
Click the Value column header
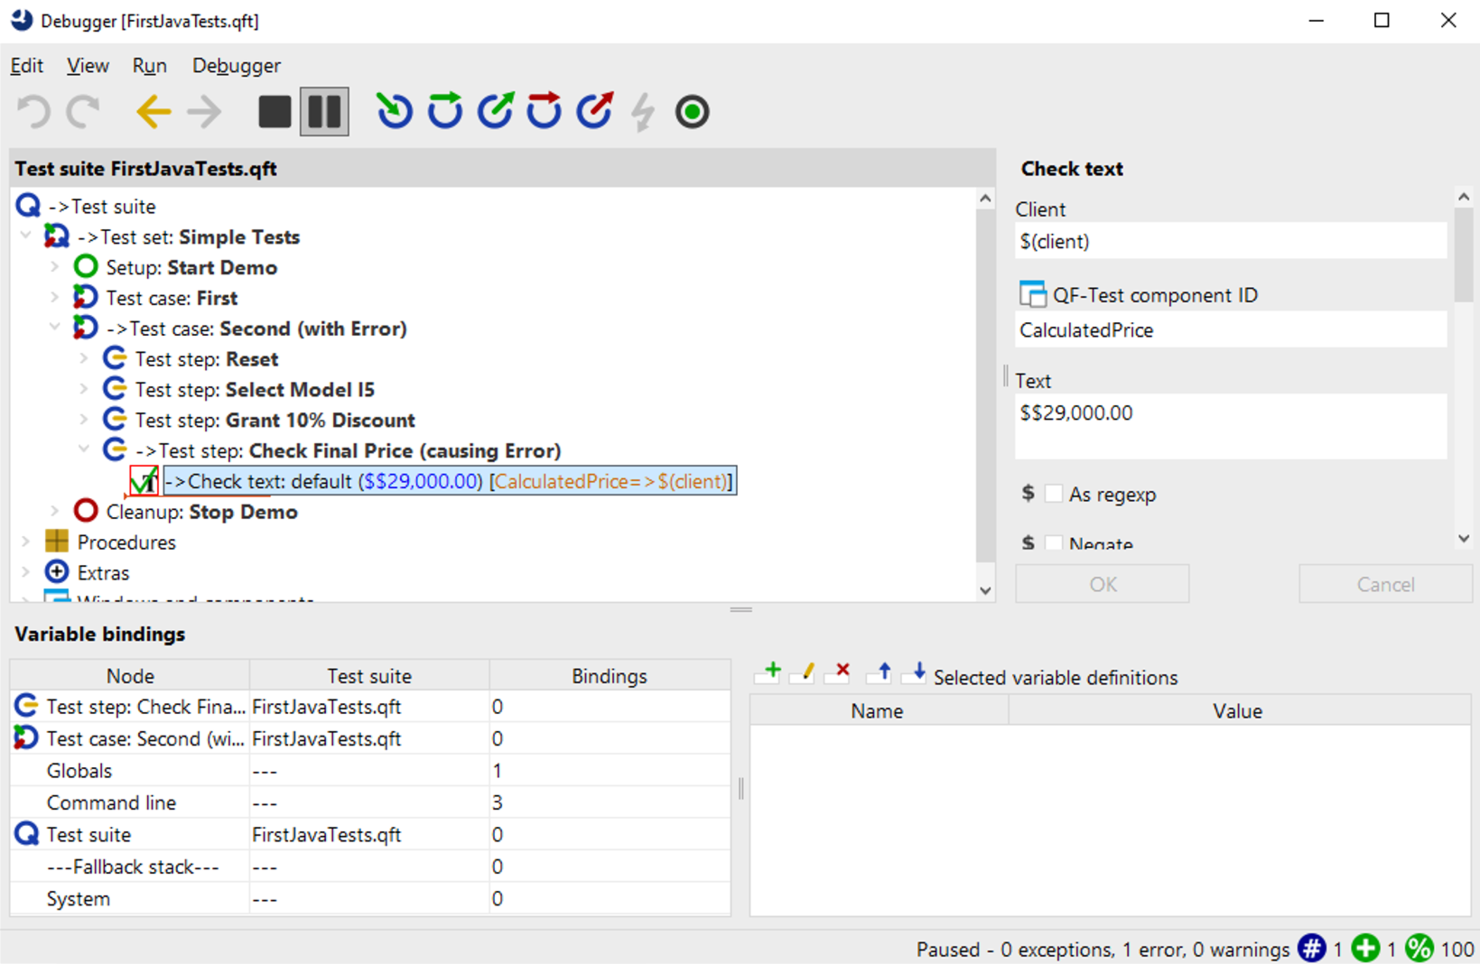1237,711
